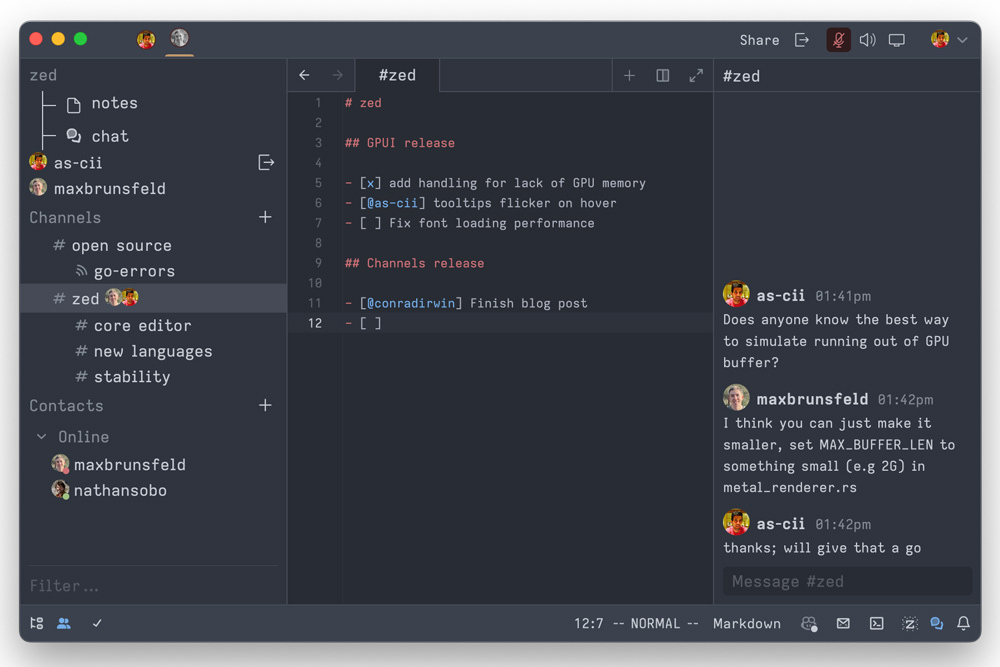Click the 12:7 cursor position
The image size is (1000, 667).
pos(588,623)
